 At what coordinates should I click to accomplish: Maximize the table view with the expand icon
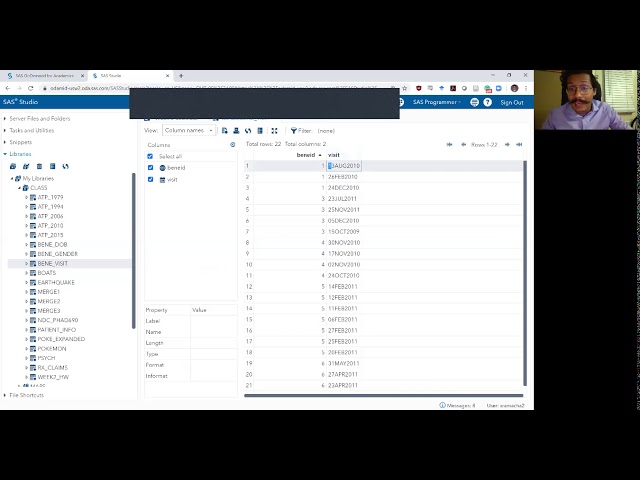click(x=274, y=131)
